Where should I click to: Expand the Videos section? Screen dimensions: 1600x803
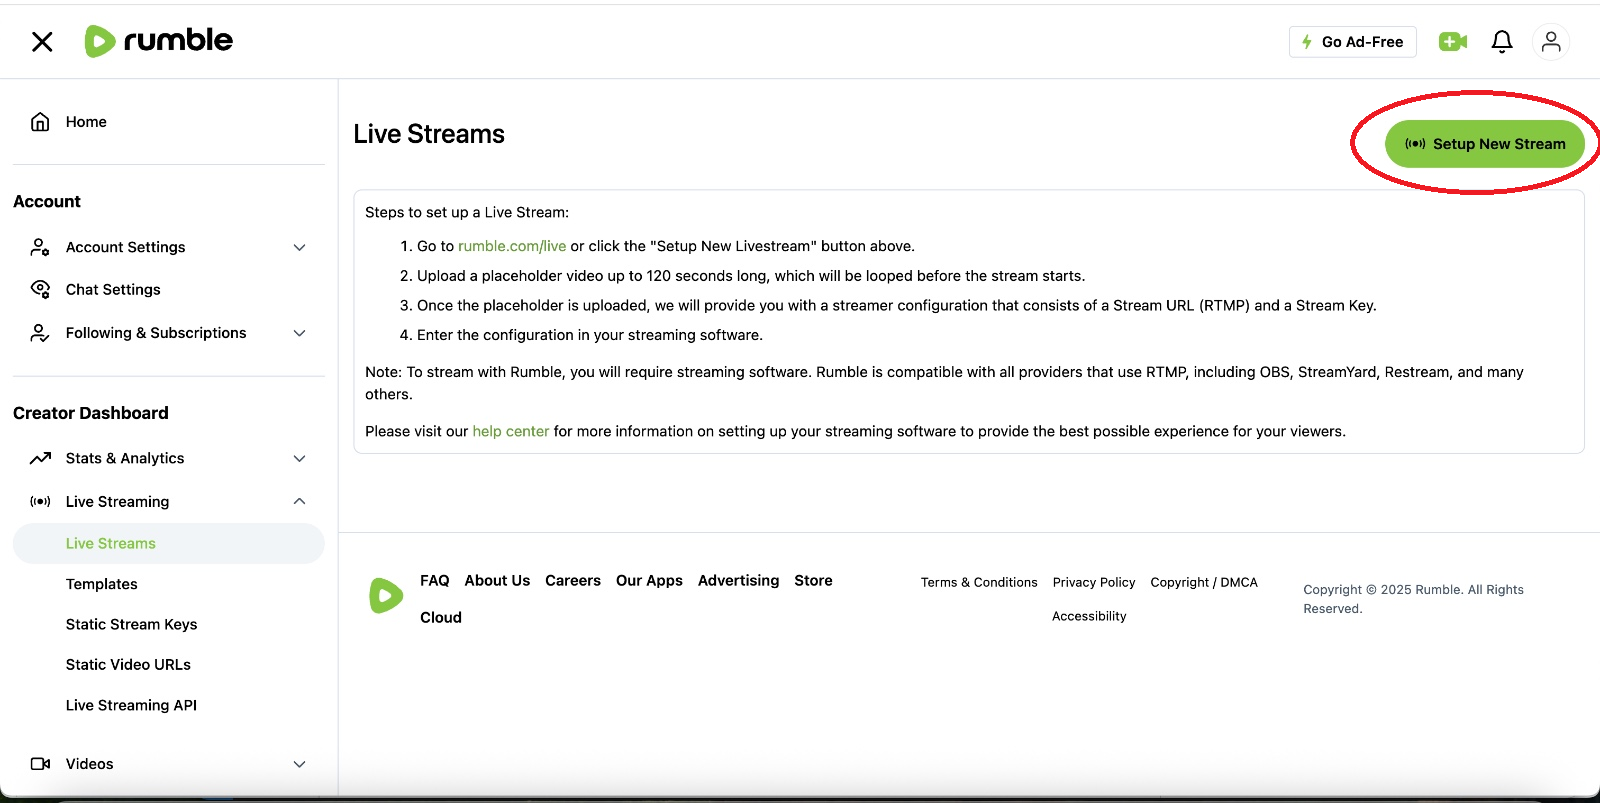[x=299, y=764]
